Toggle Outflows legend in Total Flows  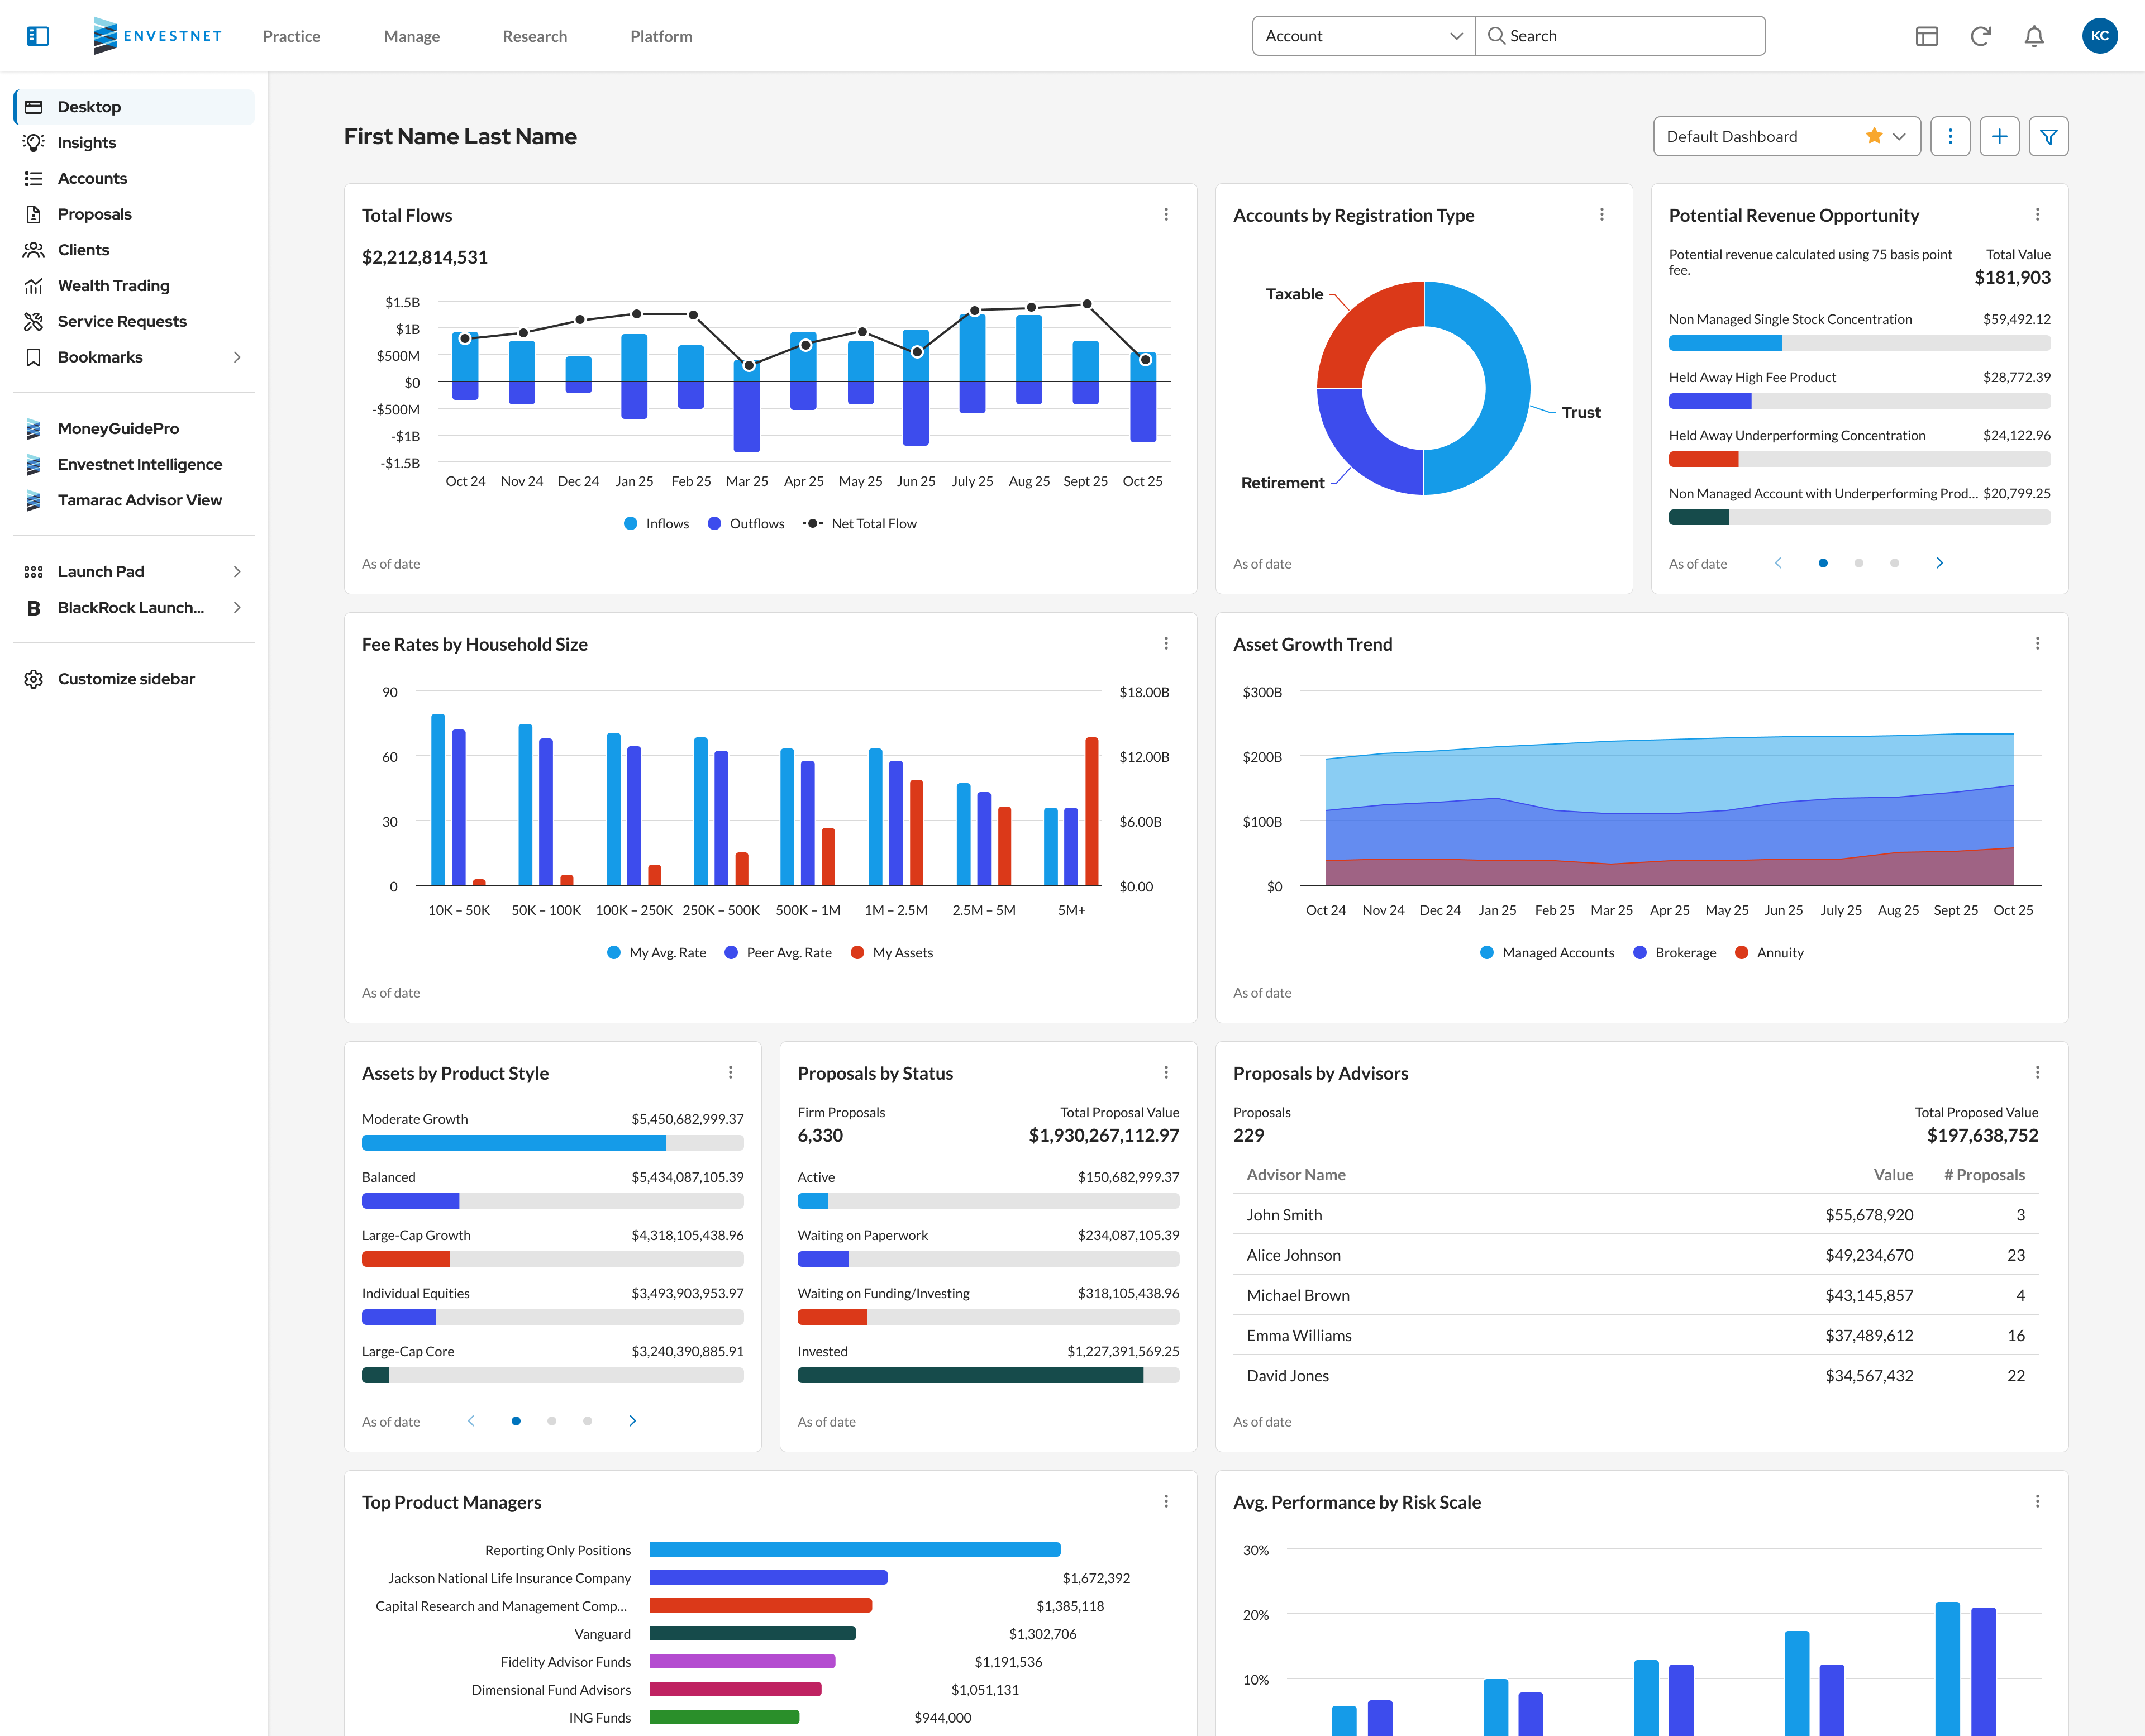(746, 524)
